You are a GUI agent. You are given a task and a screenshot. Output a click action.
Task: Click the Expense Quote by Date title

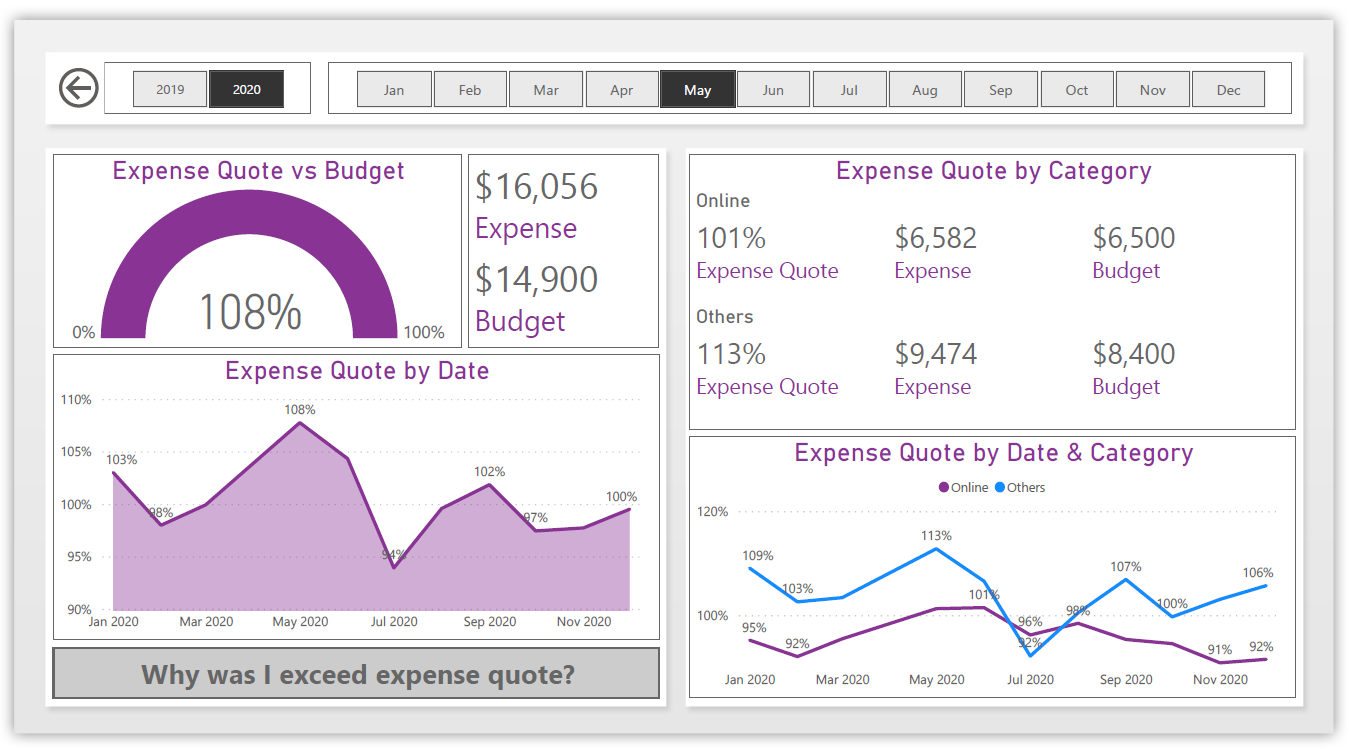pyautogui.click(x=356, y=371)
